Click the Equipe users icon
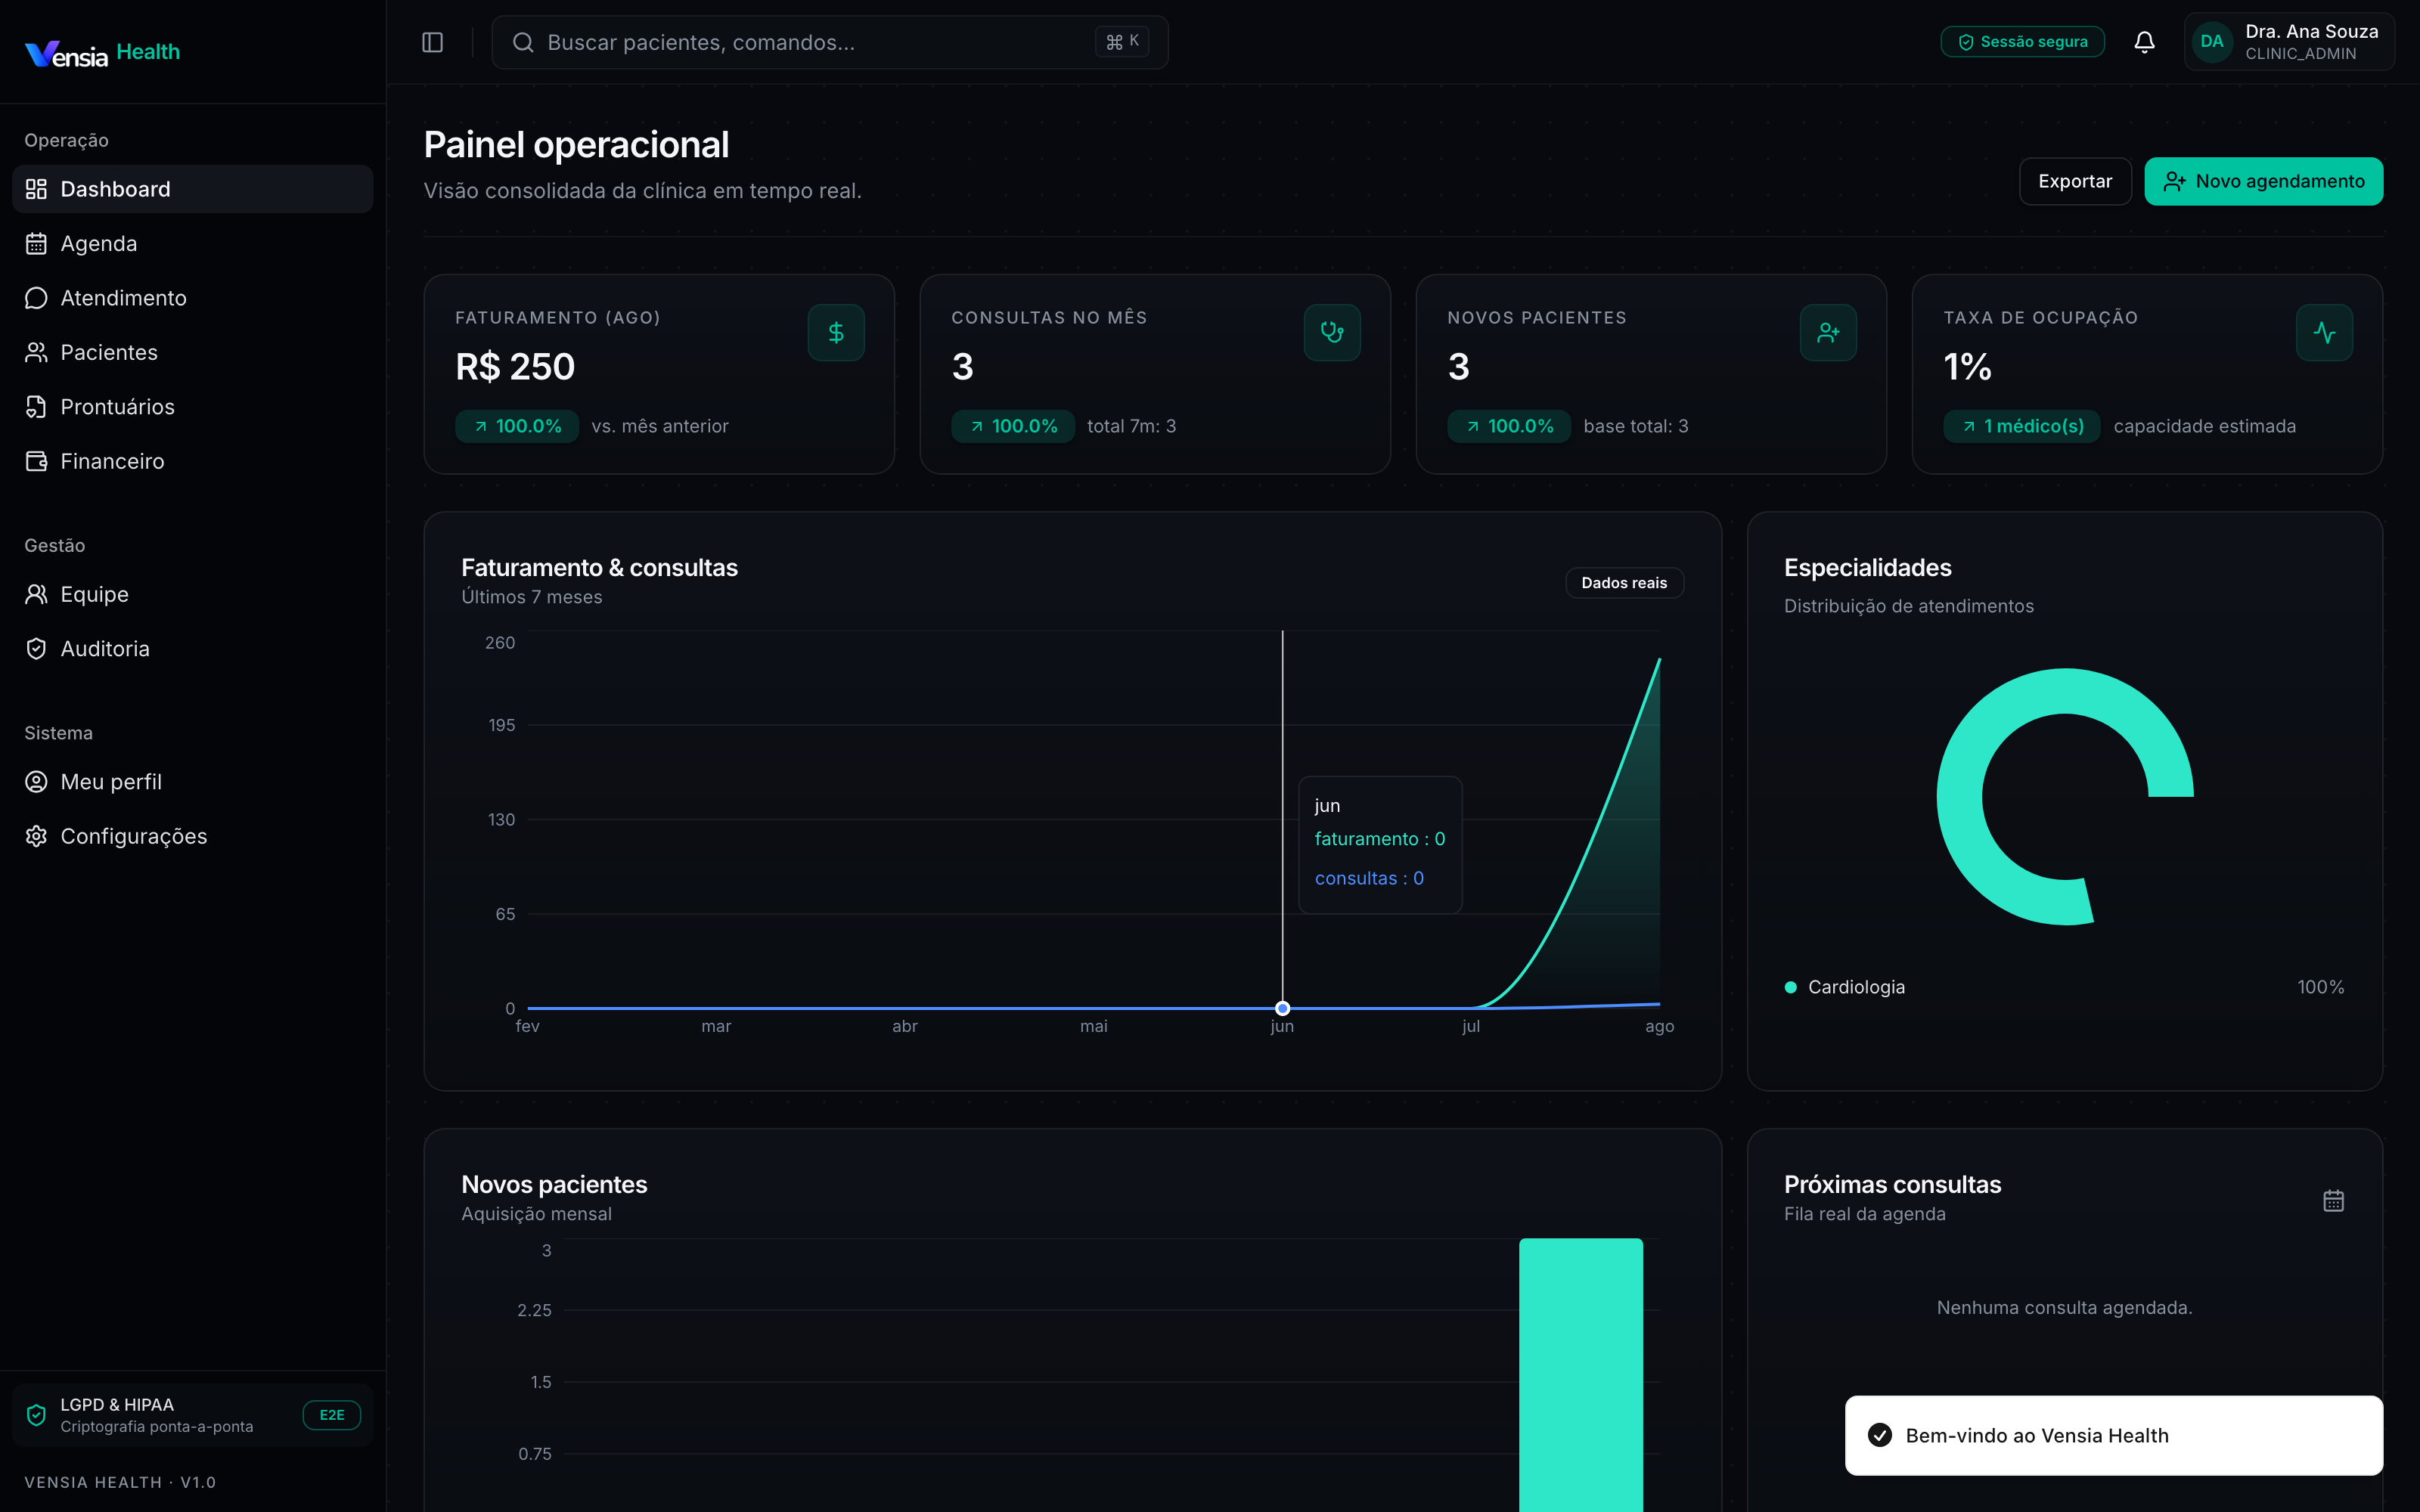The image size is (2420, 1512). (36, 594)
